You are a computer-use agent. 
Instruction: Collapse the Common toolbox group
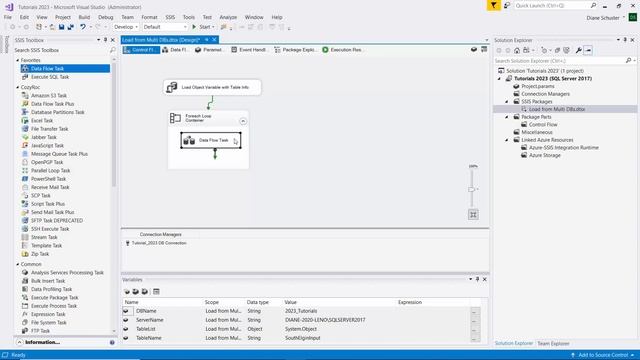(x=18, y=264)
